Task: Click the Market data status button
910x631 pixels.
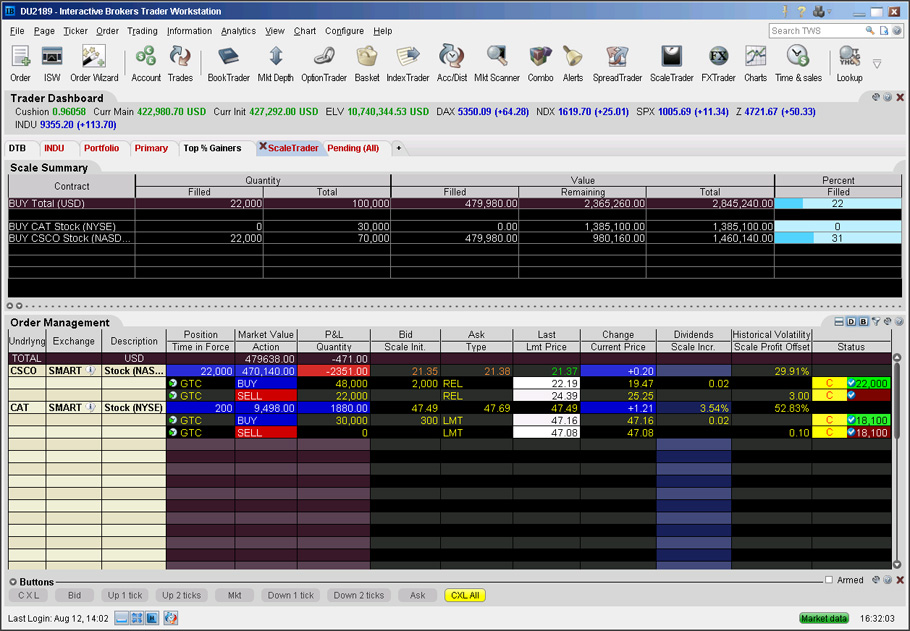Action: coord(824,618)
